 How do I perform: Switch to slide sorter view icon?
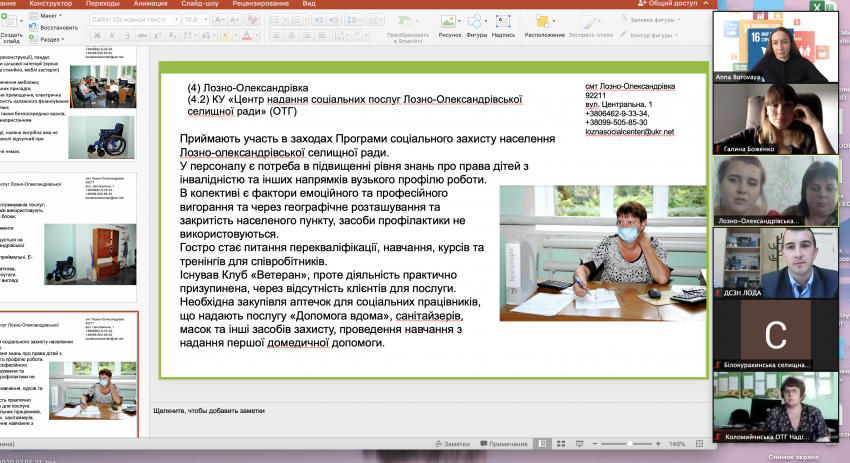click(561, 443)
